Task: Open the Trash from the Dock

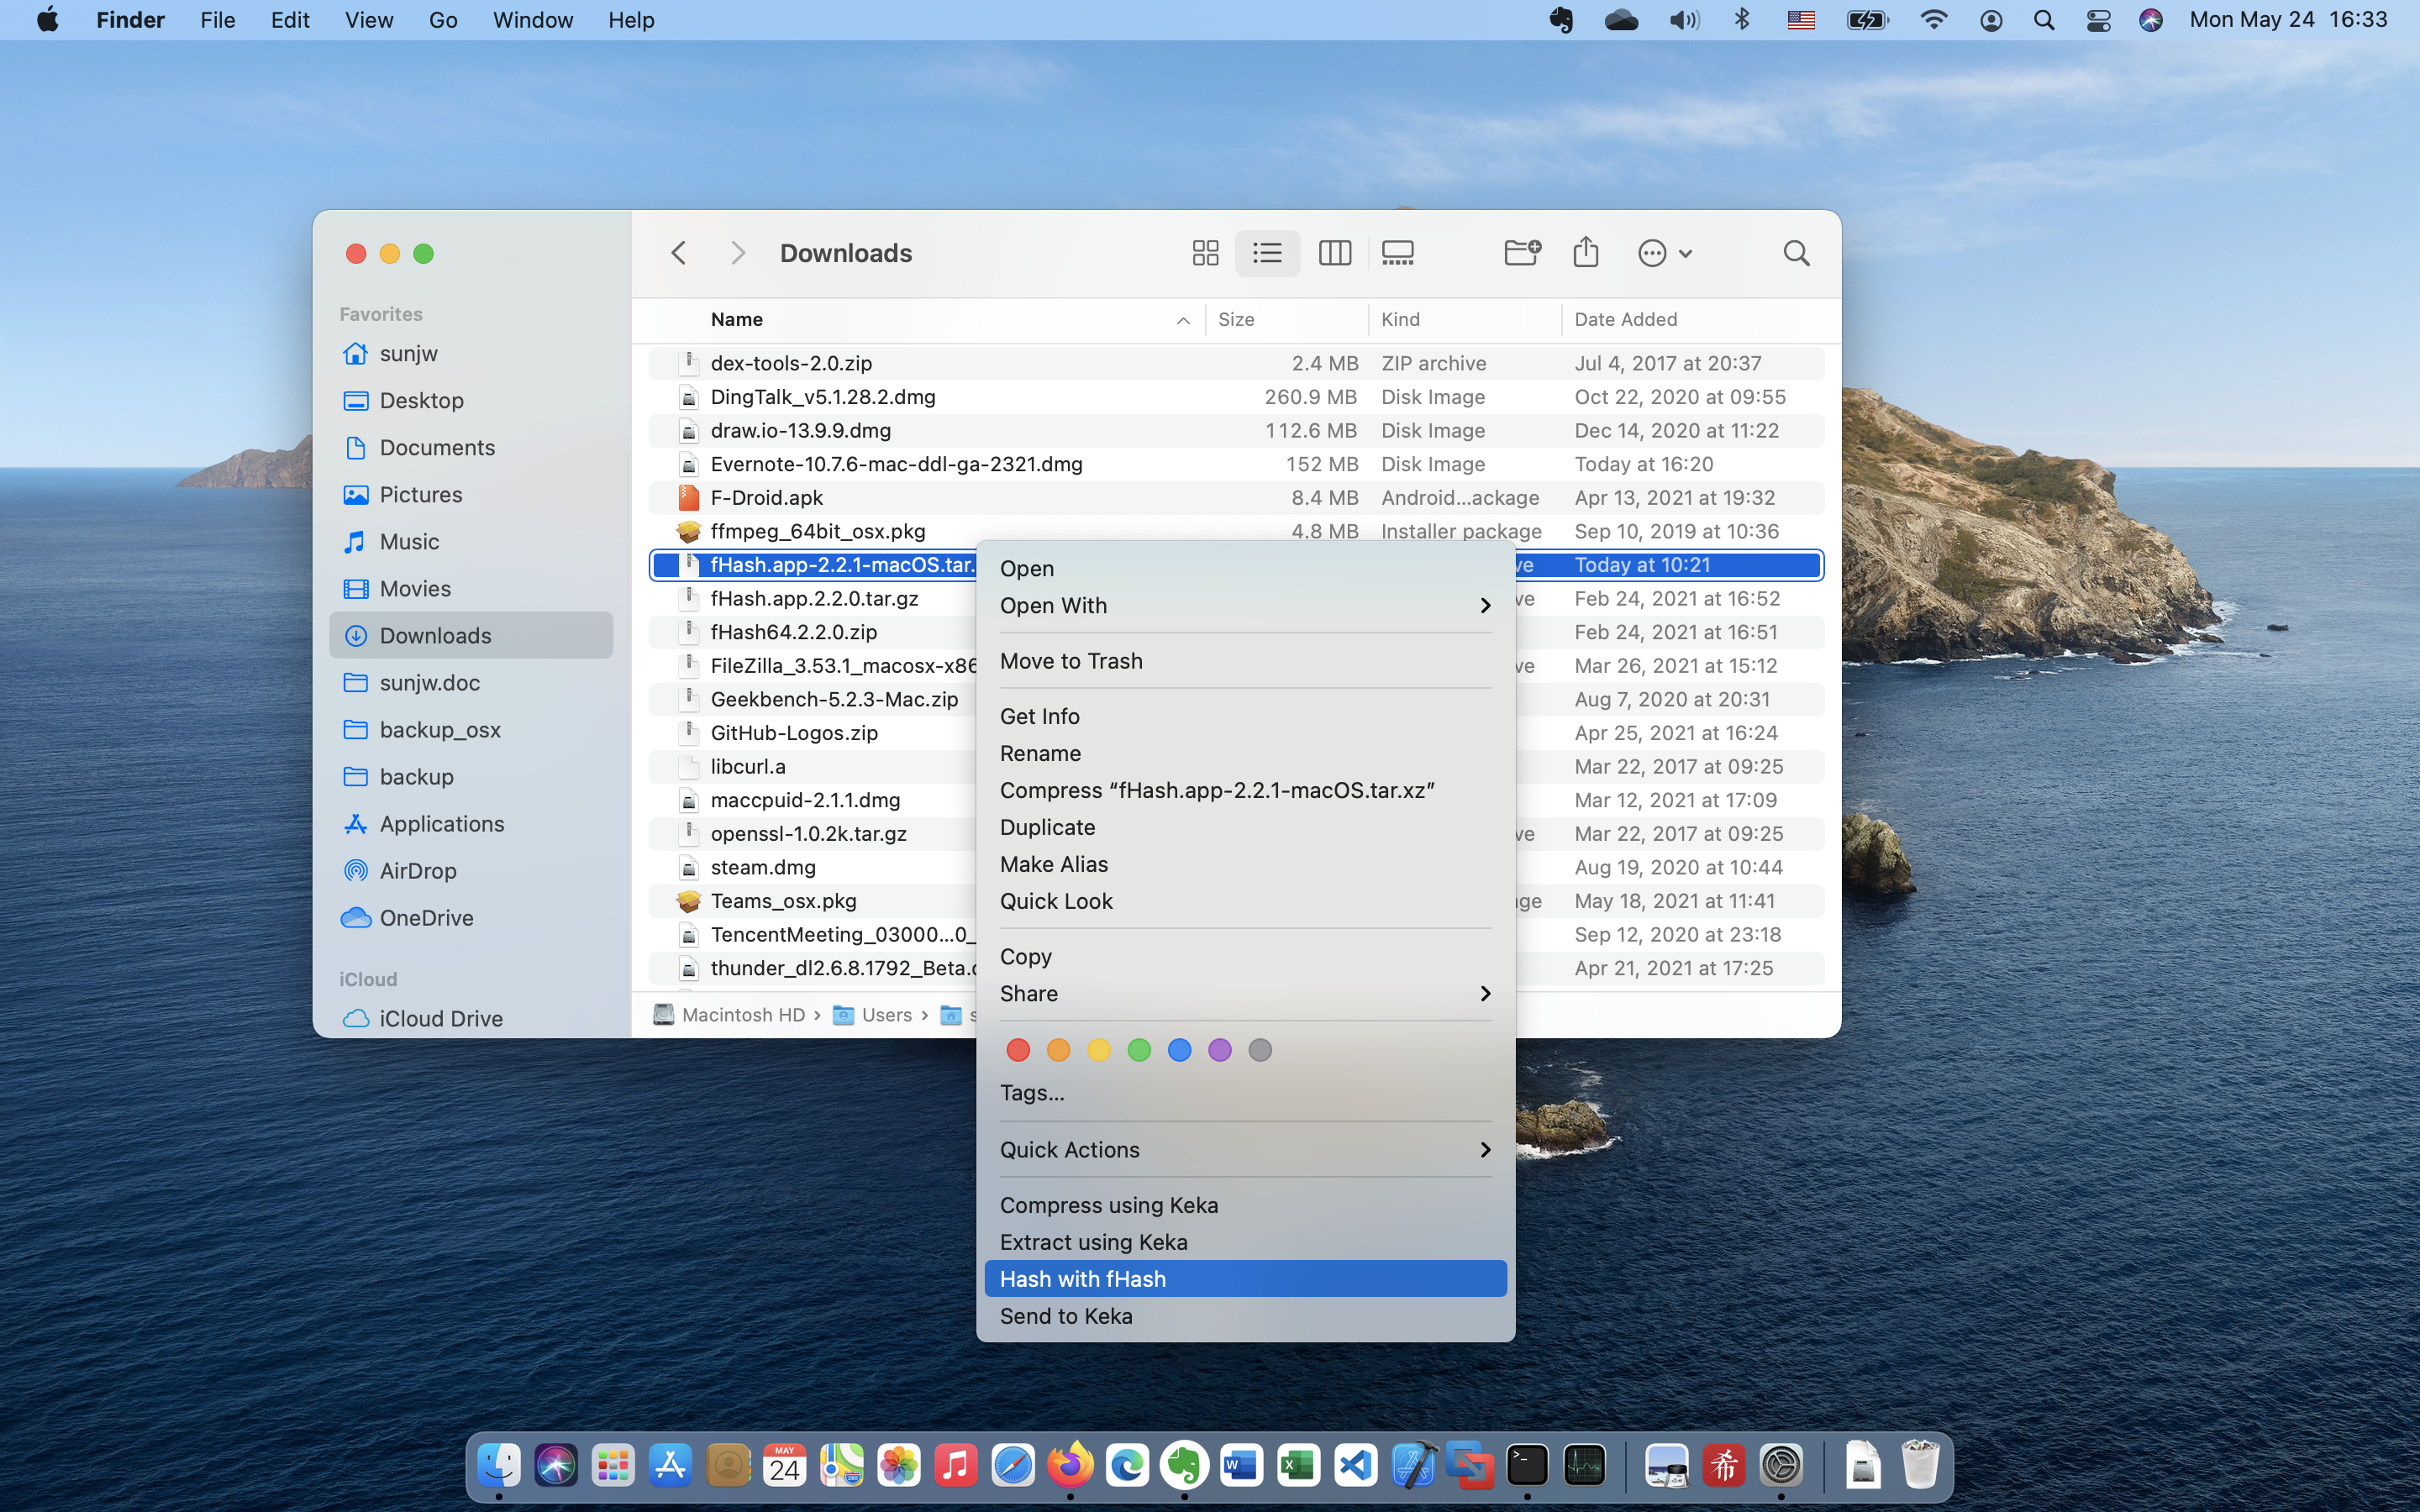Action: click(x=1919, y=1464)
